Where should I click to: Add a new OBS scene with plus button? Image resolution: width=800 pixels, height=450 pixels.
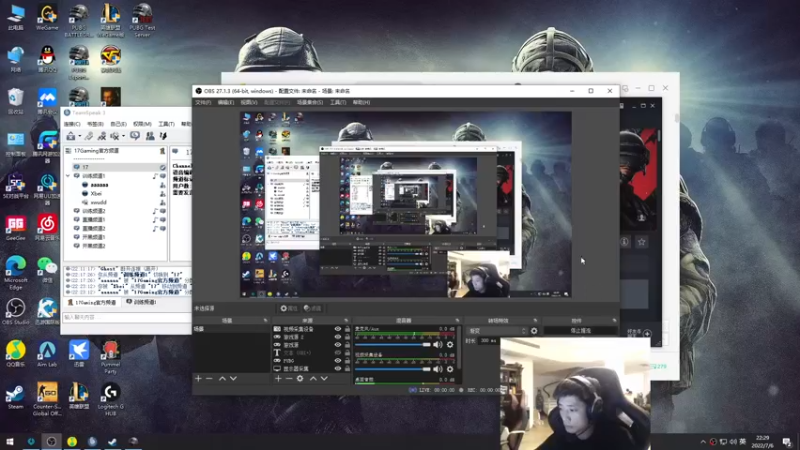[x=198, y=379]
